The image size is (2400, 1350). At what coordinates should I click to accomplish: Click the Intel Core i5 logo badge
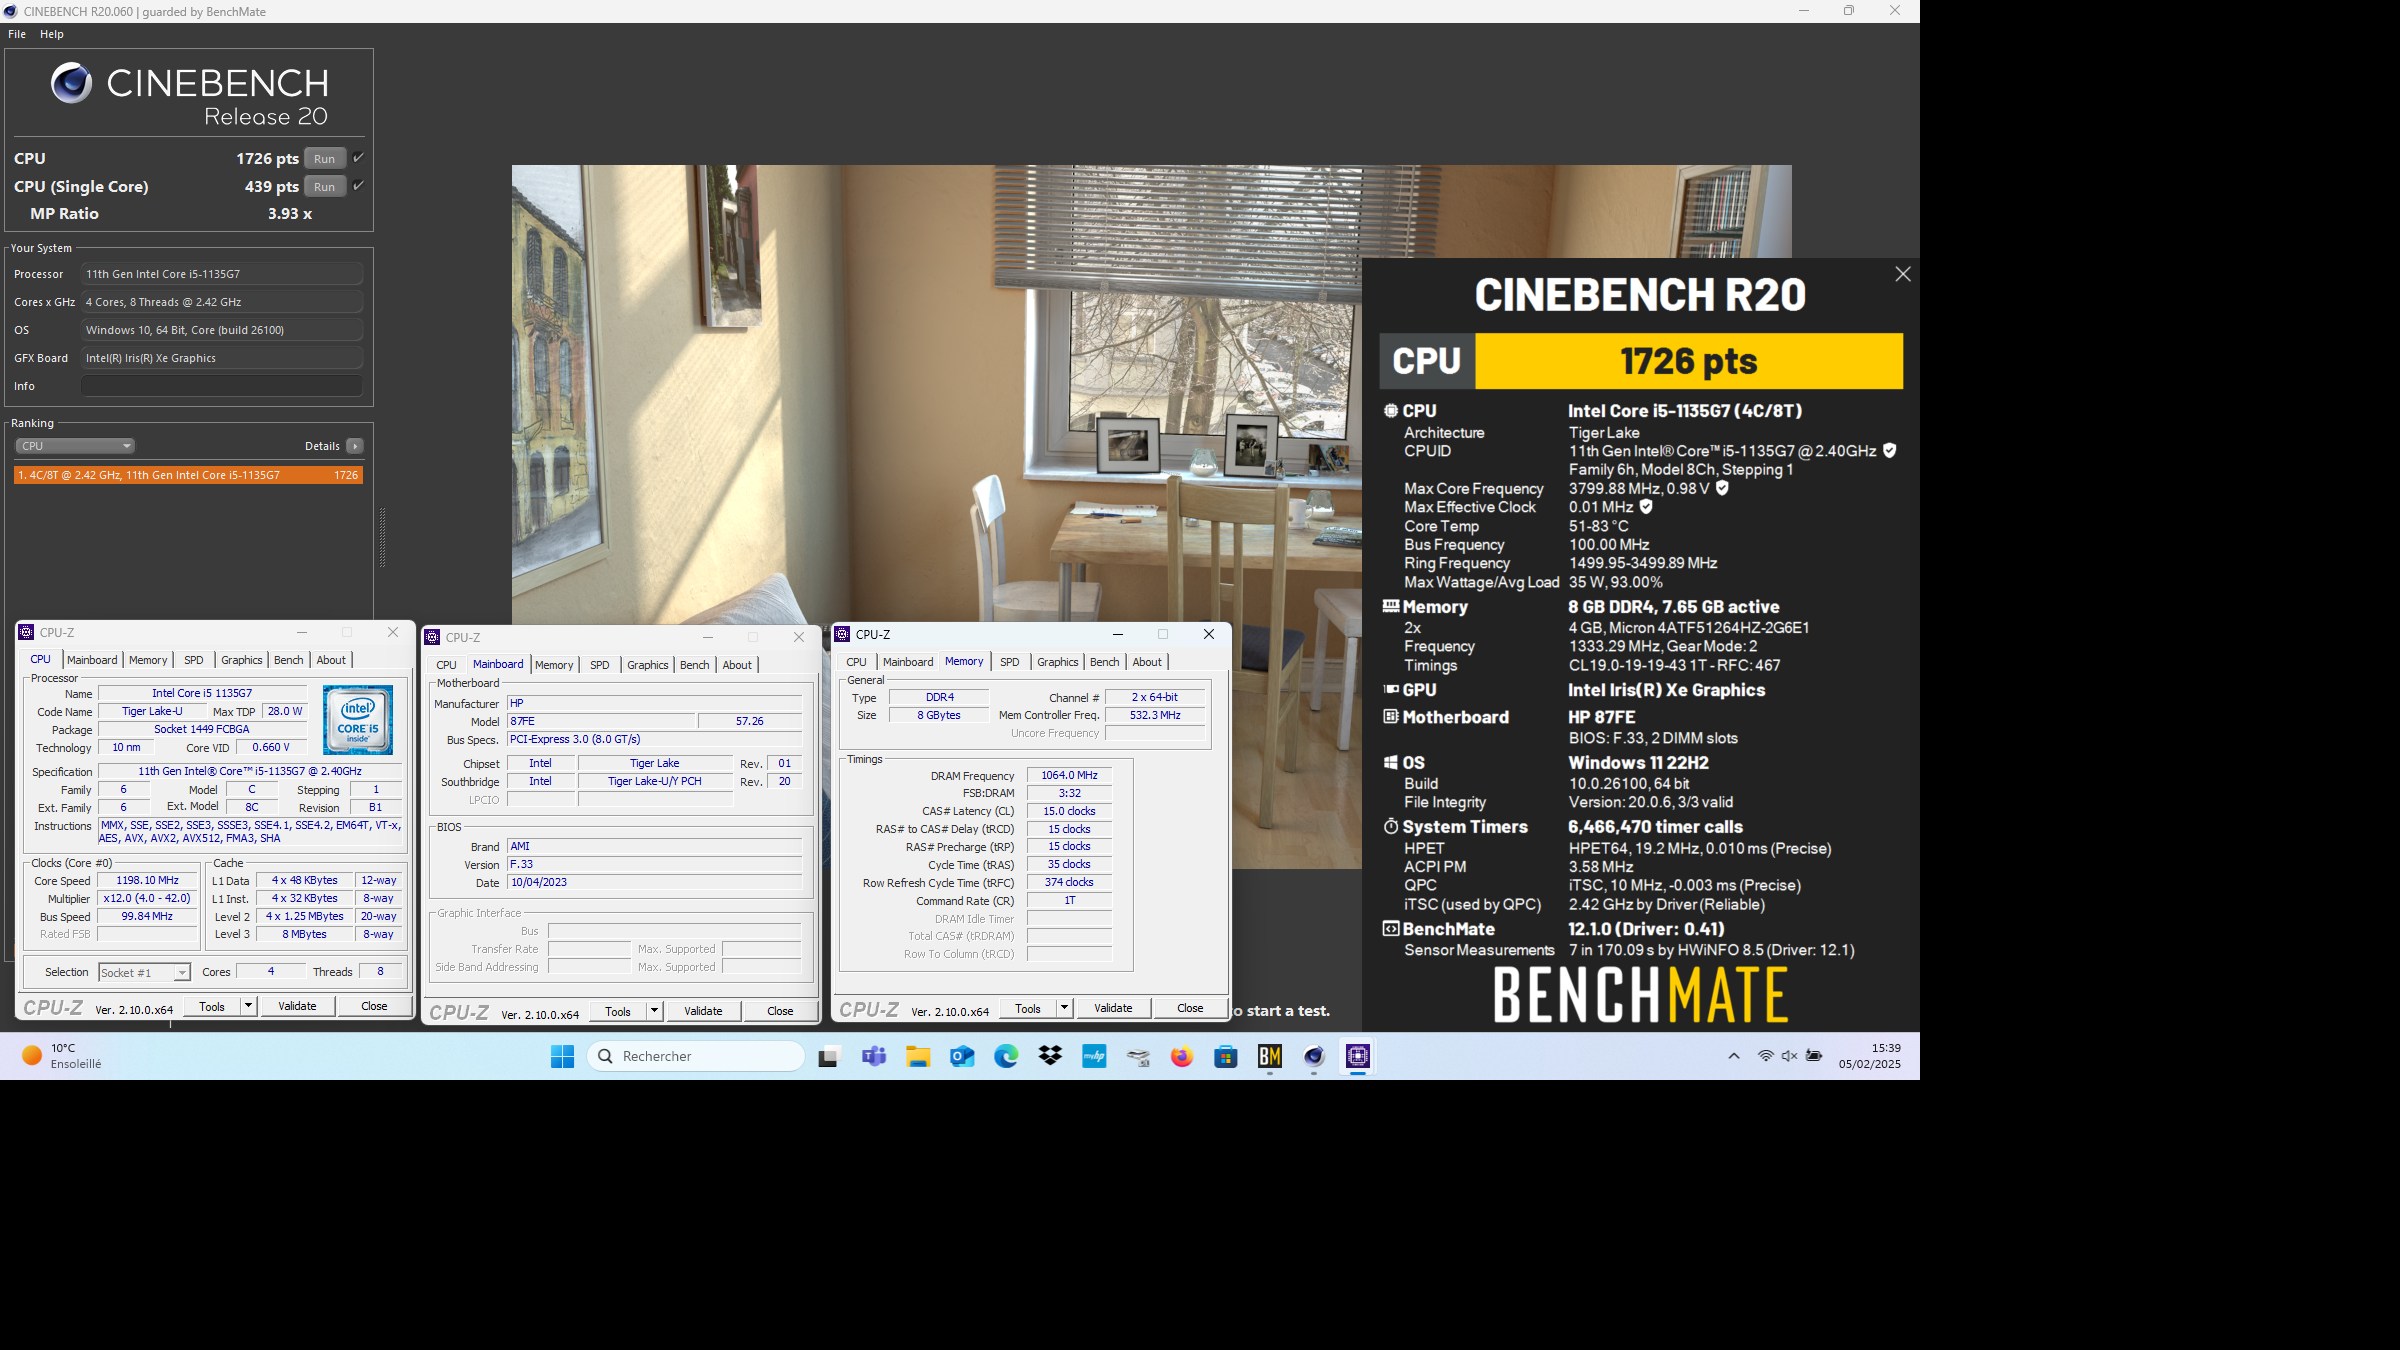pos(358,720)
